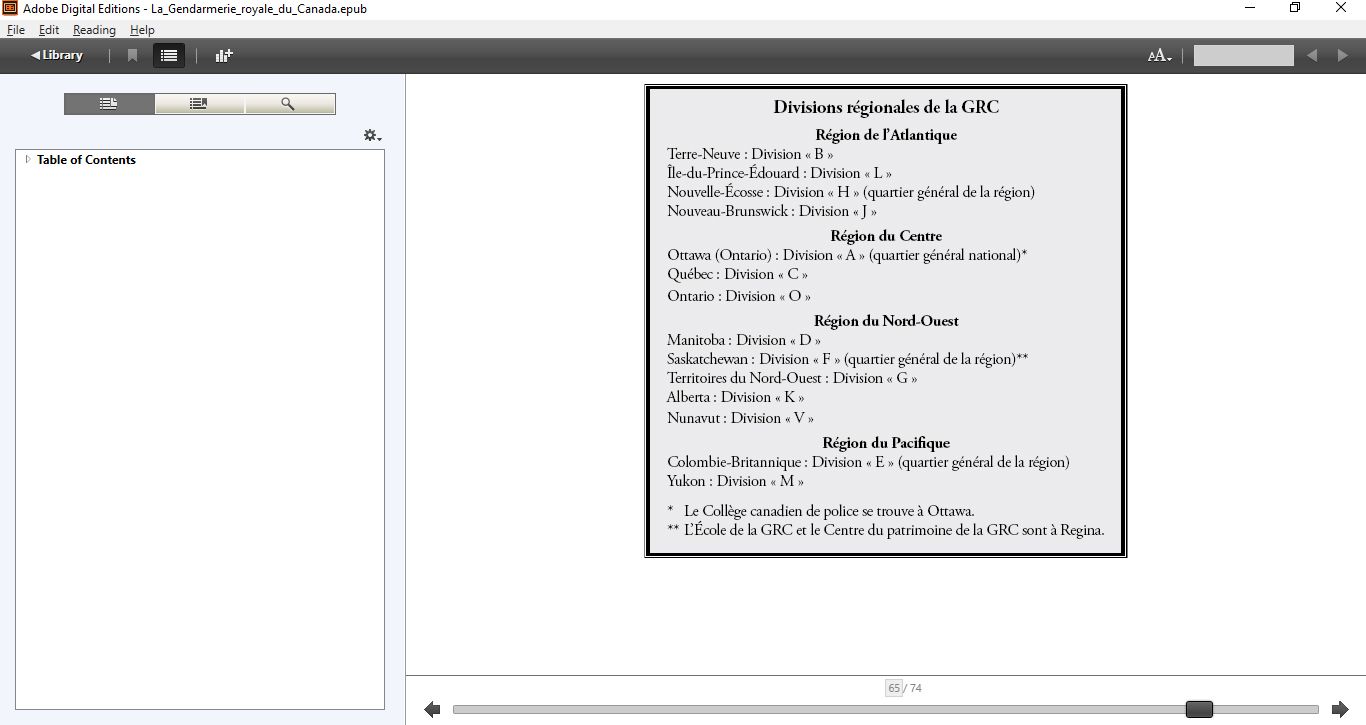Click the 'Ottawa (Ontario) : Division « A »' line
This screenshot has height=725, width=1366.
tap(847, 255)
